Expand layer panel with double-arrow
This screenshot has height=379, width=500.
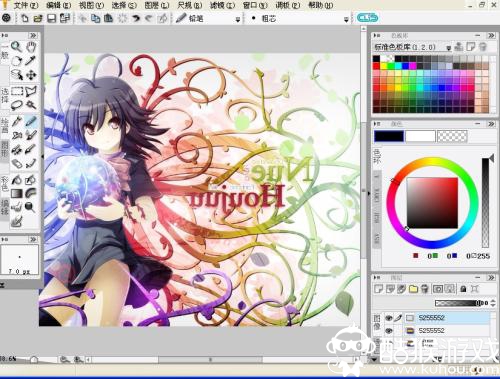[491, 277]
